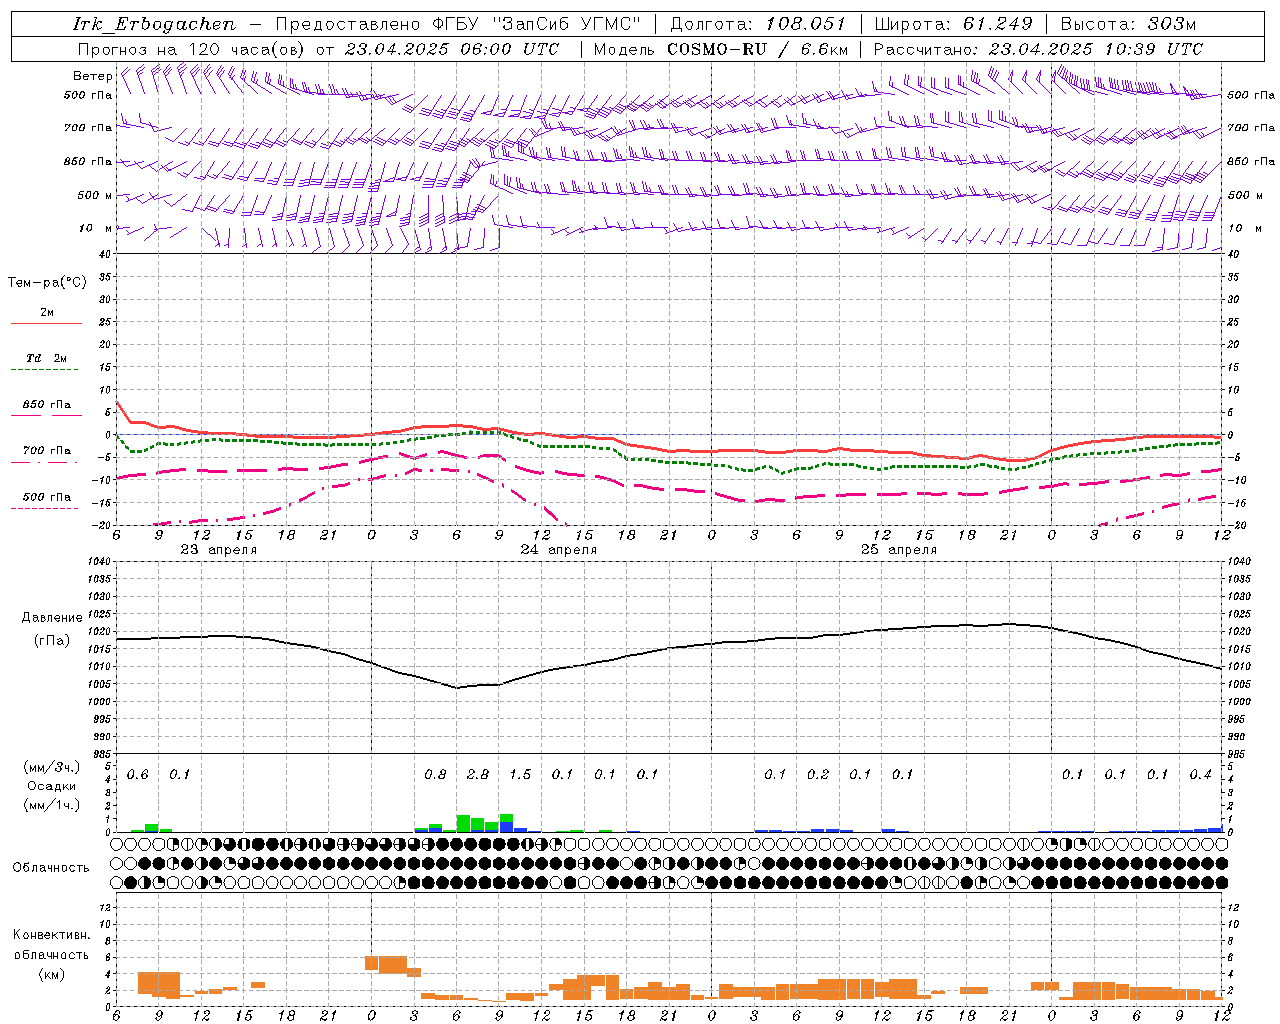Click the '(мм/1ч.)' hourly precipitation label
Viewport: 1280px width, 1024px height.
tap(52, 805)
